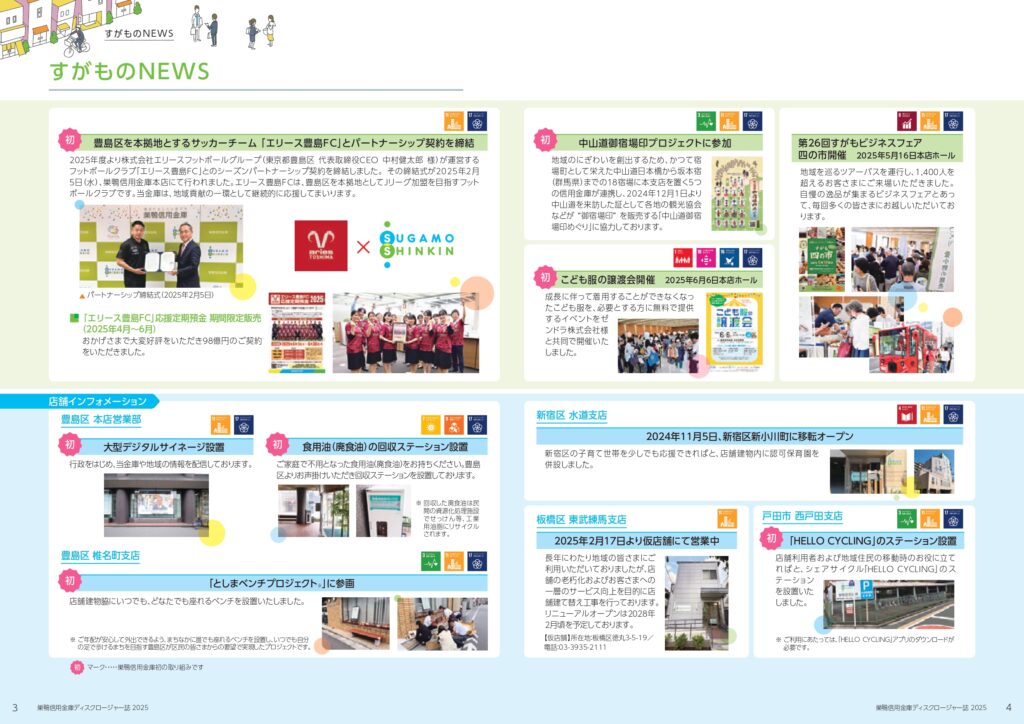Click the red SDG 4 book icon in 水道支店 card
The width and height of the screenshot is (1024, 724).
point(906,415)
